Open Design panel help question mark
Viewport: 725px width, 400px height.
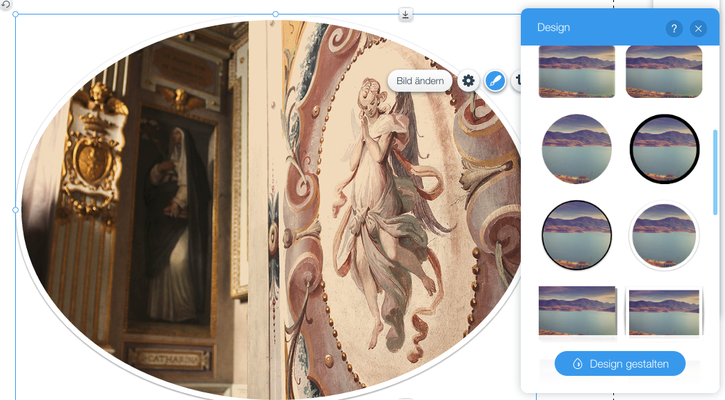[x=674, y=29]
